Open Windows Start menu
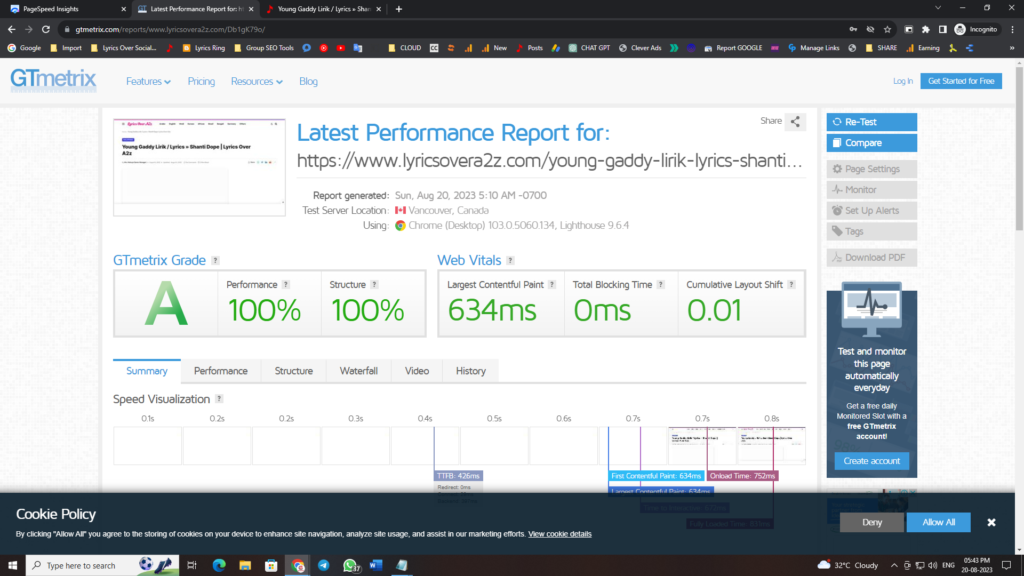 (12, 566)
